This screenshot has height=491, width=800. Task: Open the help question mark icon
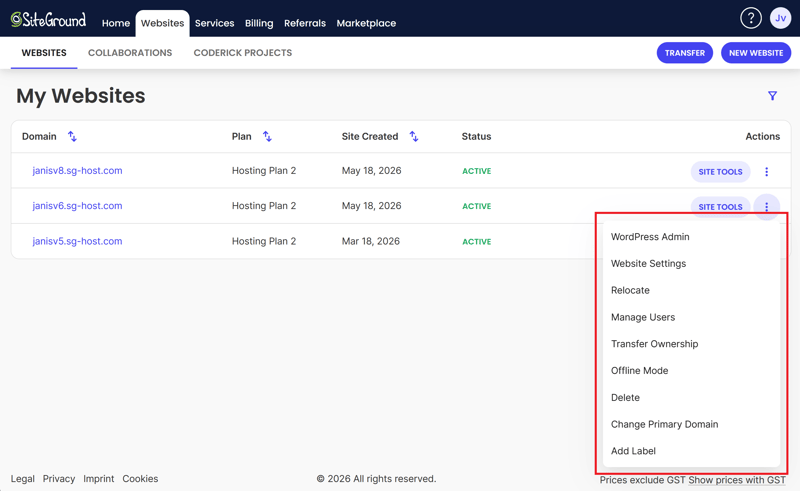coord(751,18)
